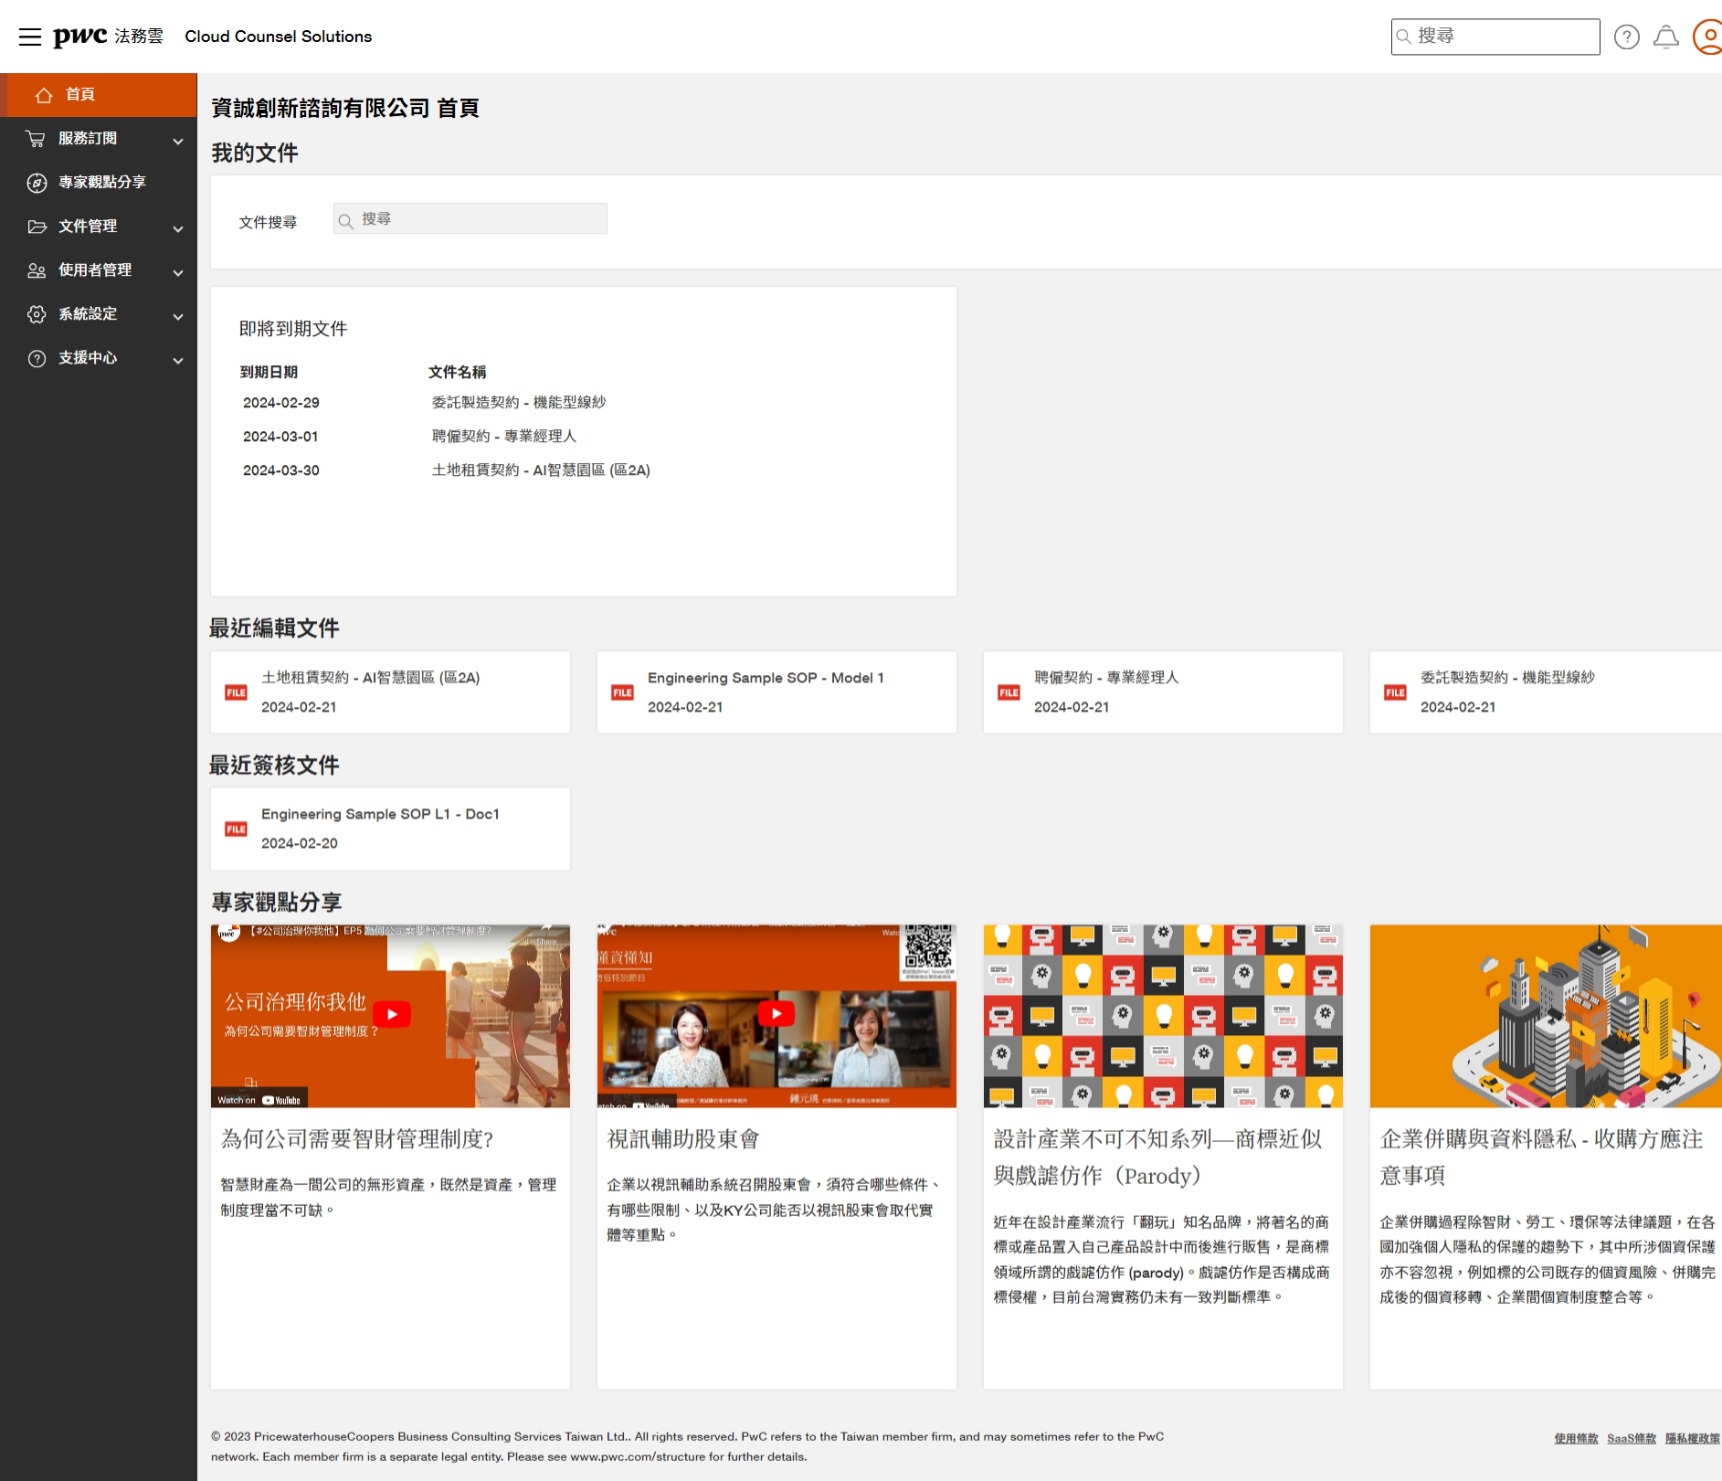Open the hamburger navigation menu

[x=30, y=36]
